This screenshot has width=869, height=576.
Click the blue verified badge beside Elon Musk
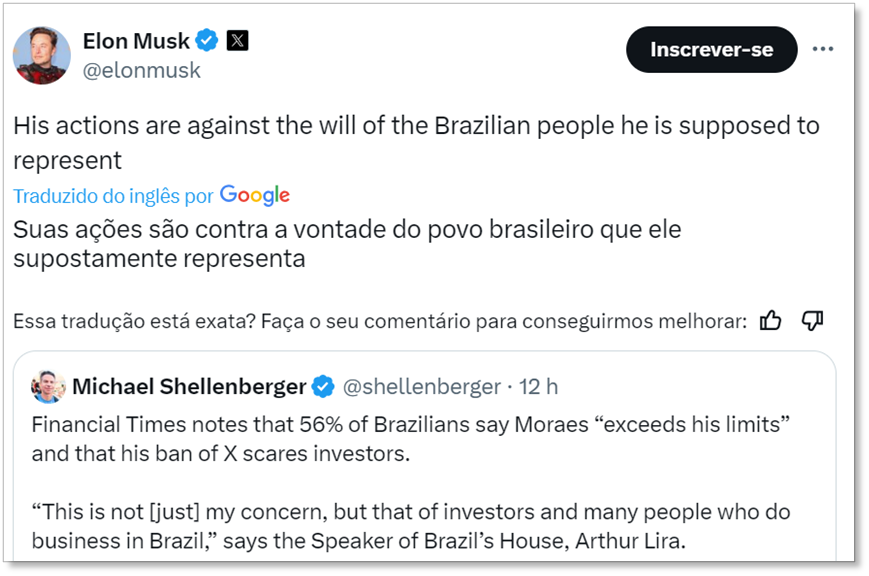pyautogui.click(x=208, y=41)
